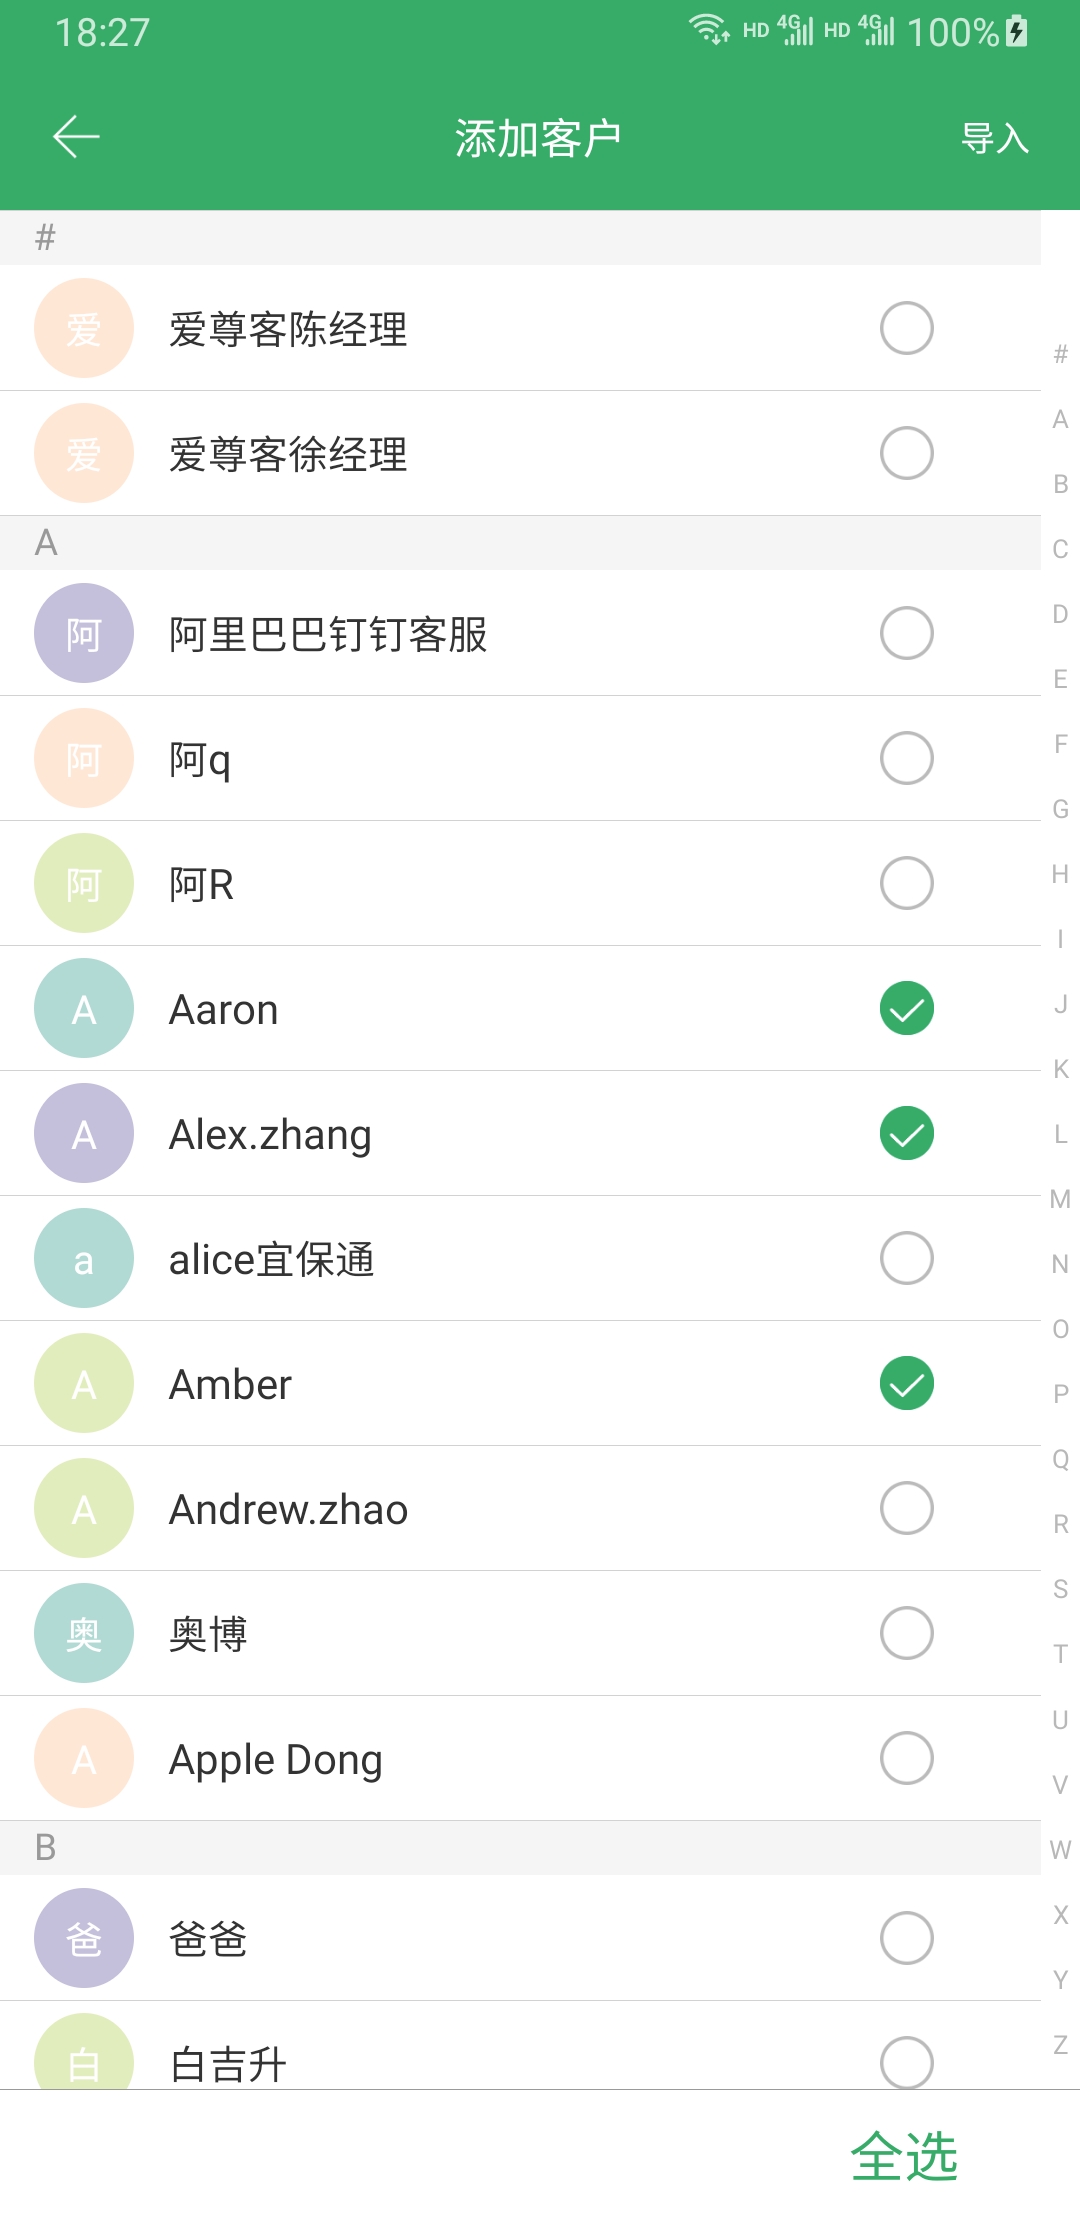The width and height of the screenshot is (1080, 2220).
Task: Check the circle for 阿里巴巴钉钉客服
Action: click(x=906, y=633)
